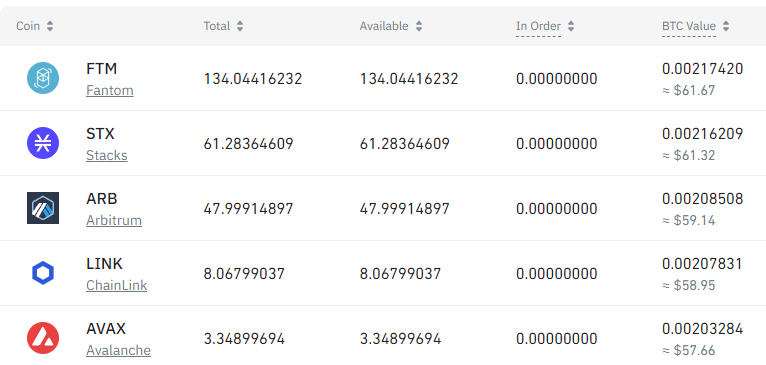Click FTM in-order amount 0.00000000
766x365 pixels.
(x=557, y=79)
